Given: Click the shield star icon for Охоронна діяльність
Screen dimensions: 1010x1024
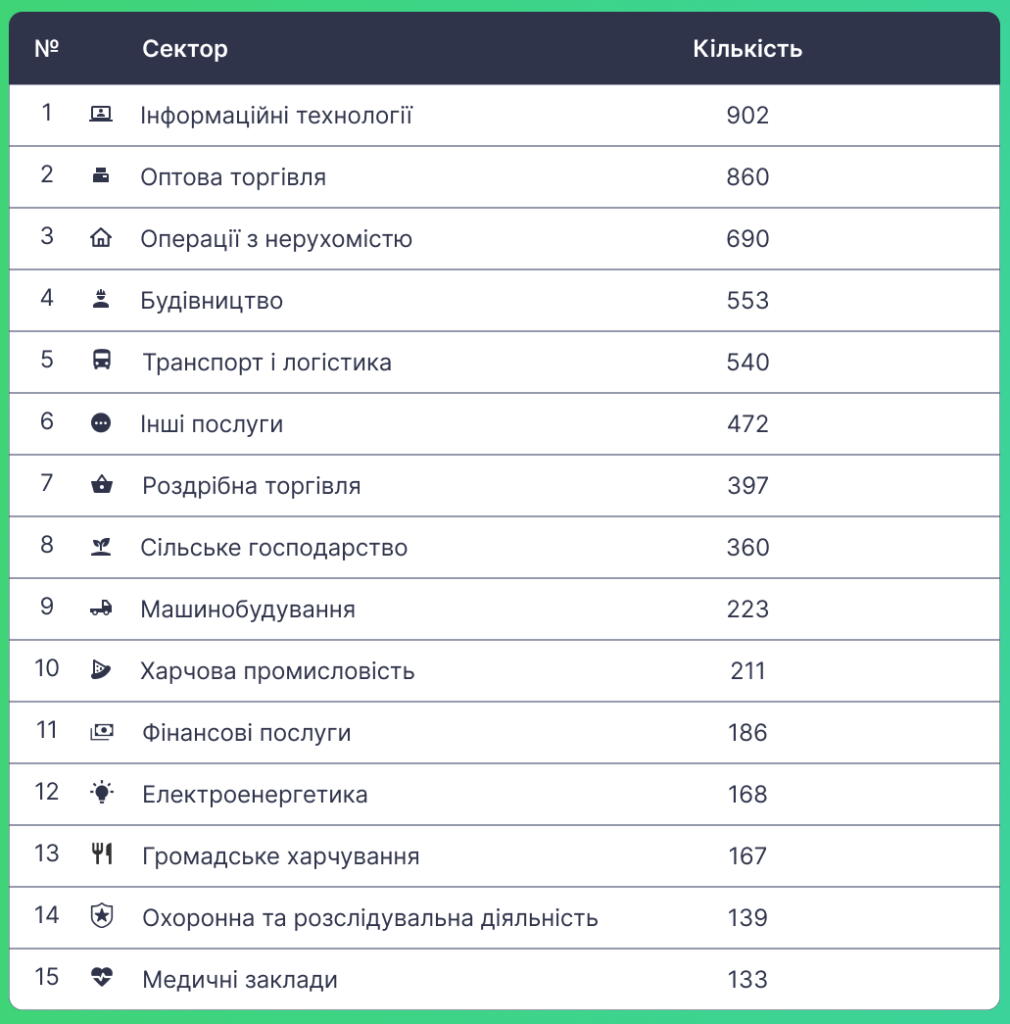Looking at the screenshot, I should pyautogui.click(x=101, y=916).
